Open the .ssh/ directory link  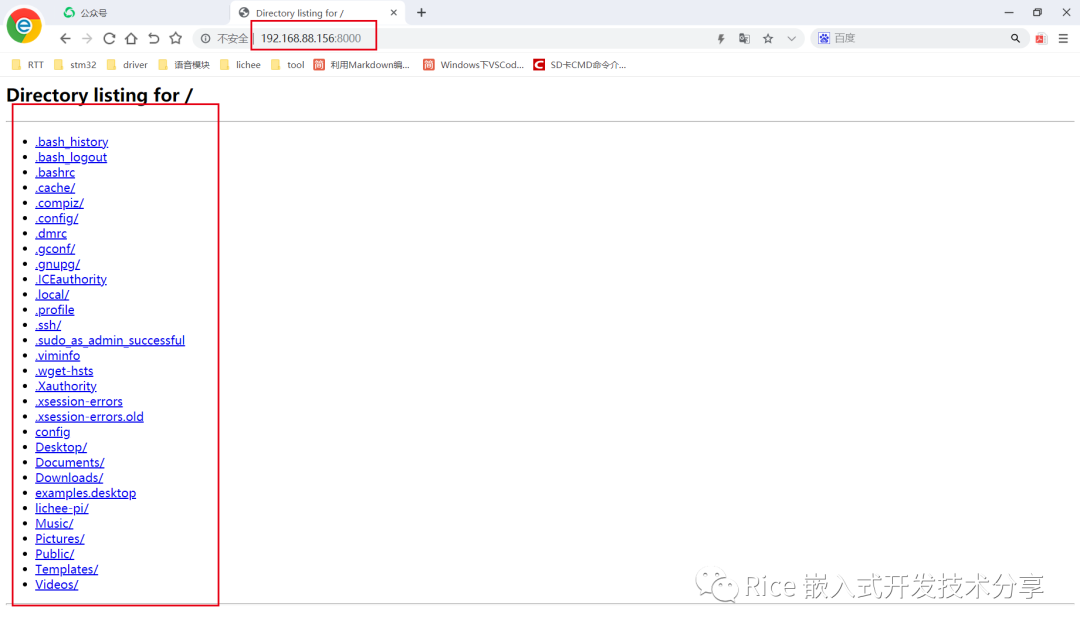pyautogui.click(x=48, y=325)
